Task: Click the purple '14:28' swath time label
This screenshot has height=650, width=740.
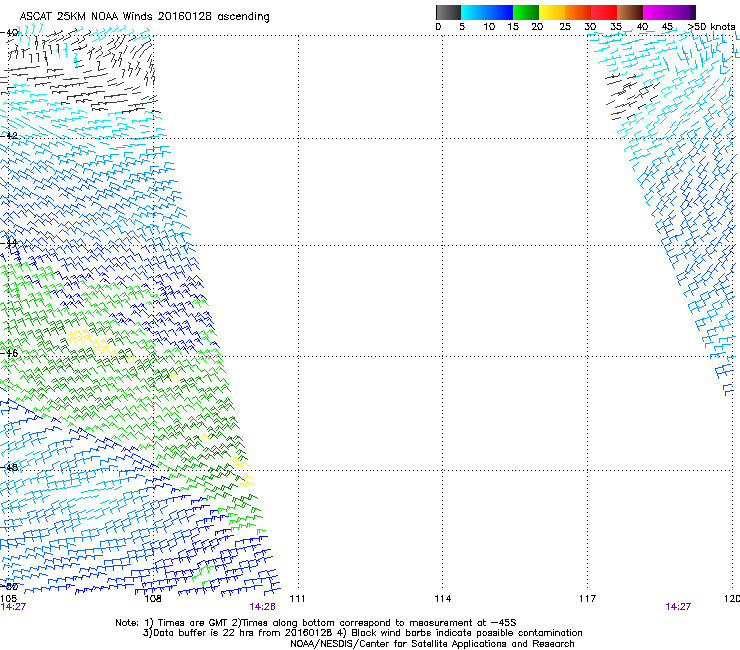Action: (x=262, y=607)
